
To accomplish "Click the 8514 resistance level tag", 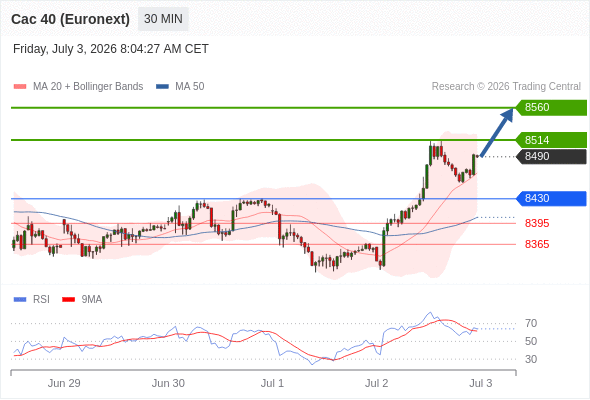I will click(x=551, y=140).
